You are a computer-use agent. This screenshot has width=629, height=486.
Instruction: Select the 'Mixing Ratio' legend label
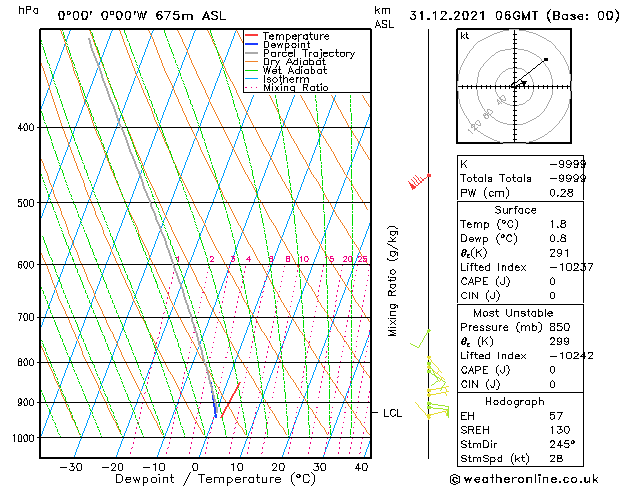[296, 87]
